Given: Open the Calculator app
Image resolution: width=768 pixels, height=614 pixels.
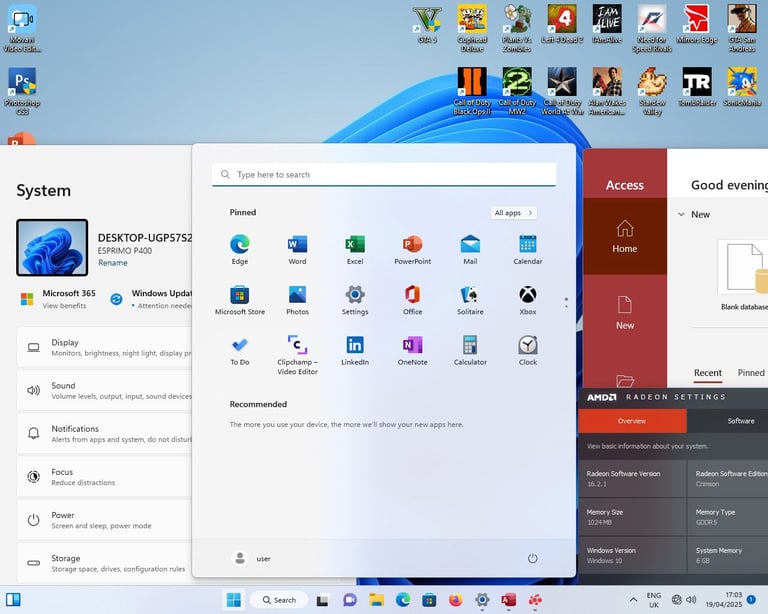Looking at the screenshot, I should click(470, 350).
